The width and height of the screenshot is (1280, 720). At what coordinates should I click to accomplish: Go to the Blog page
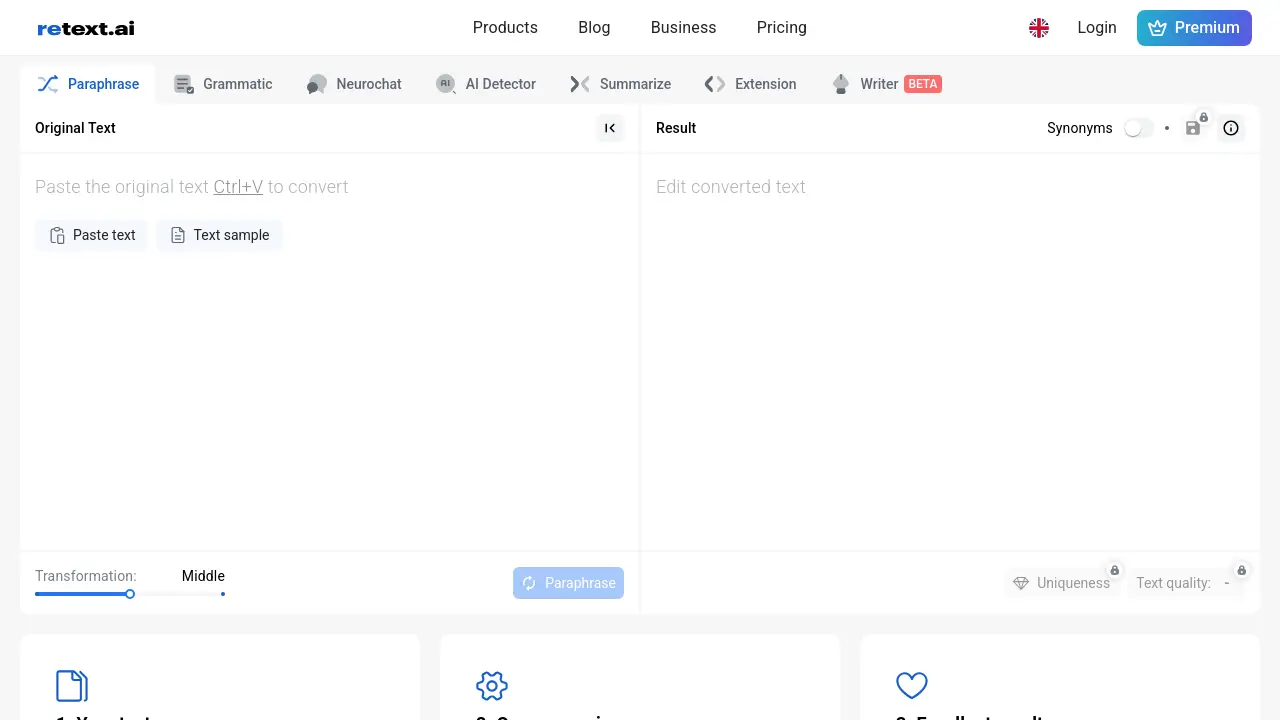(x=594, y=28)
